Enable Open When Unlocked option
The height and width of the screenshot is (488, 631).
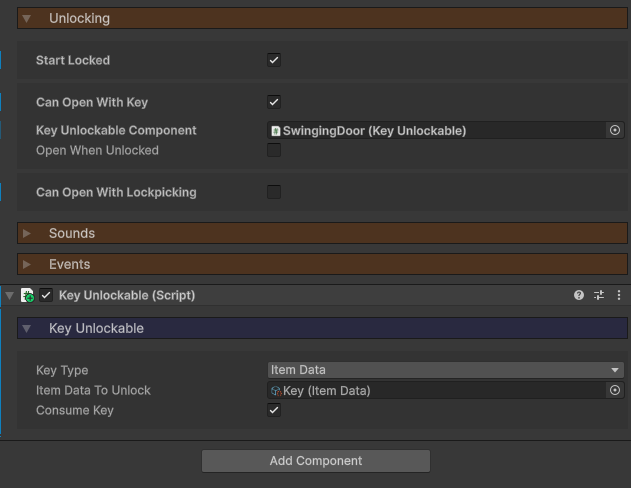(x=274, y=150)
